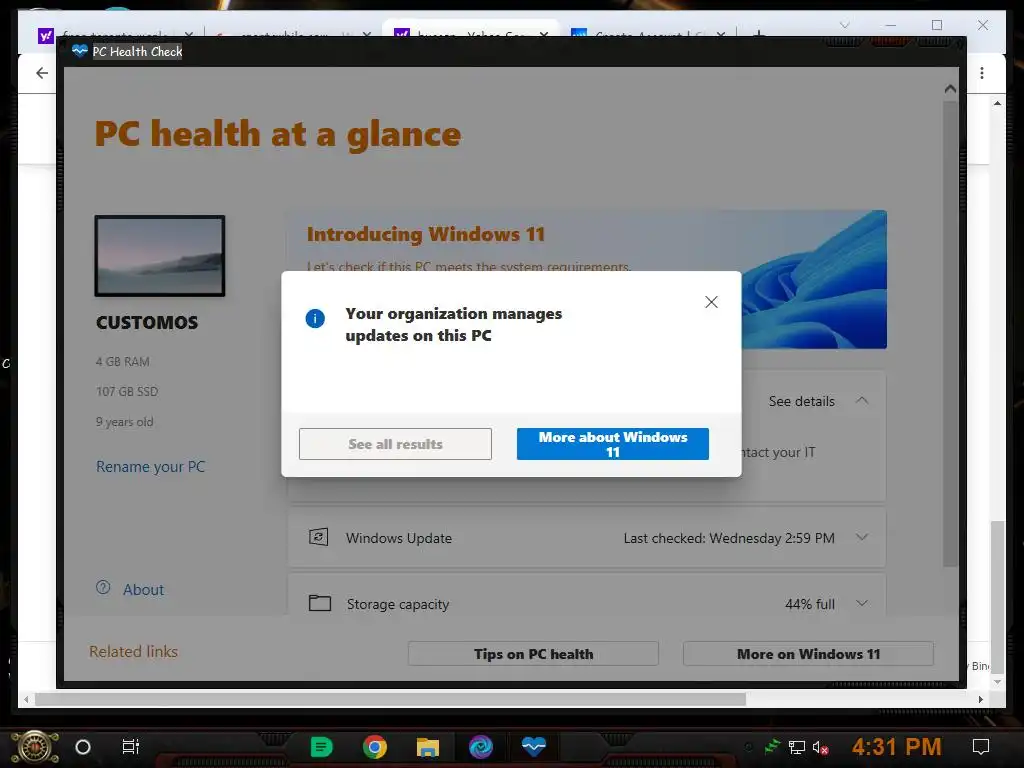Close the organization manages updates dialog
Image resolution: width=1024 pixels, height=768 pixels.
(x=711, y=302)
